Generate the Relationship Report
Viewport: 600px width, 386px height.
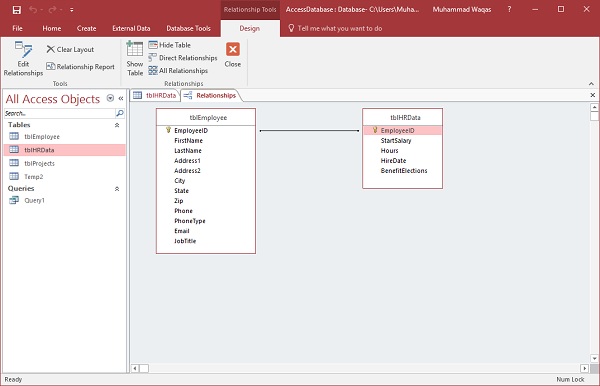tap(80, 67)
